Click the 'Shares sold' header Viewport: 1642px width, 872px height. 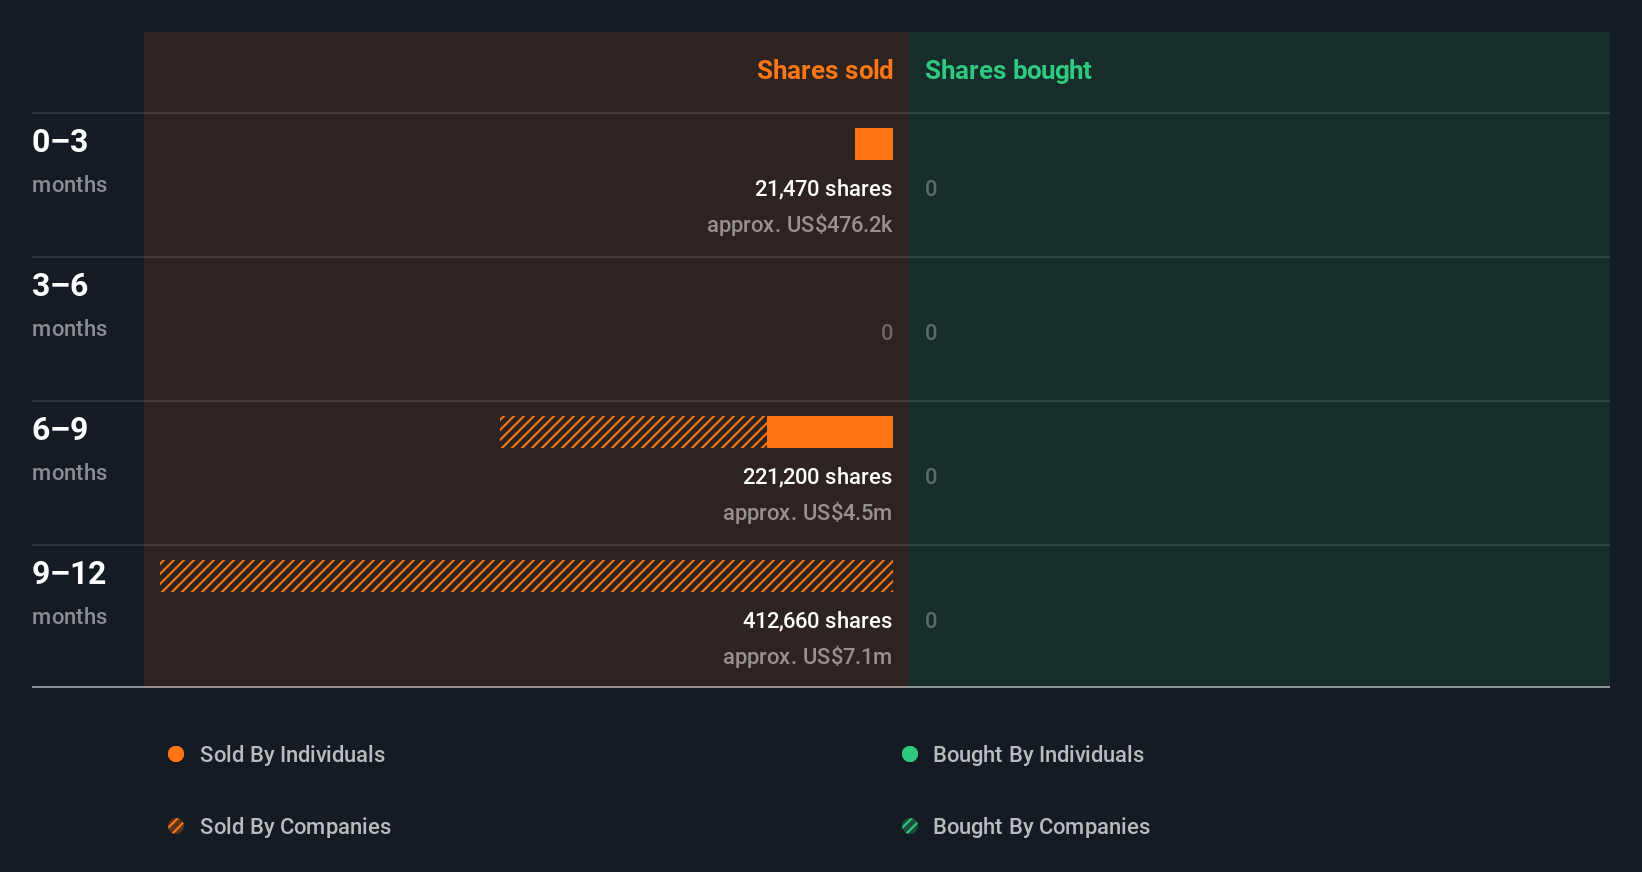[x=825, y=70]
